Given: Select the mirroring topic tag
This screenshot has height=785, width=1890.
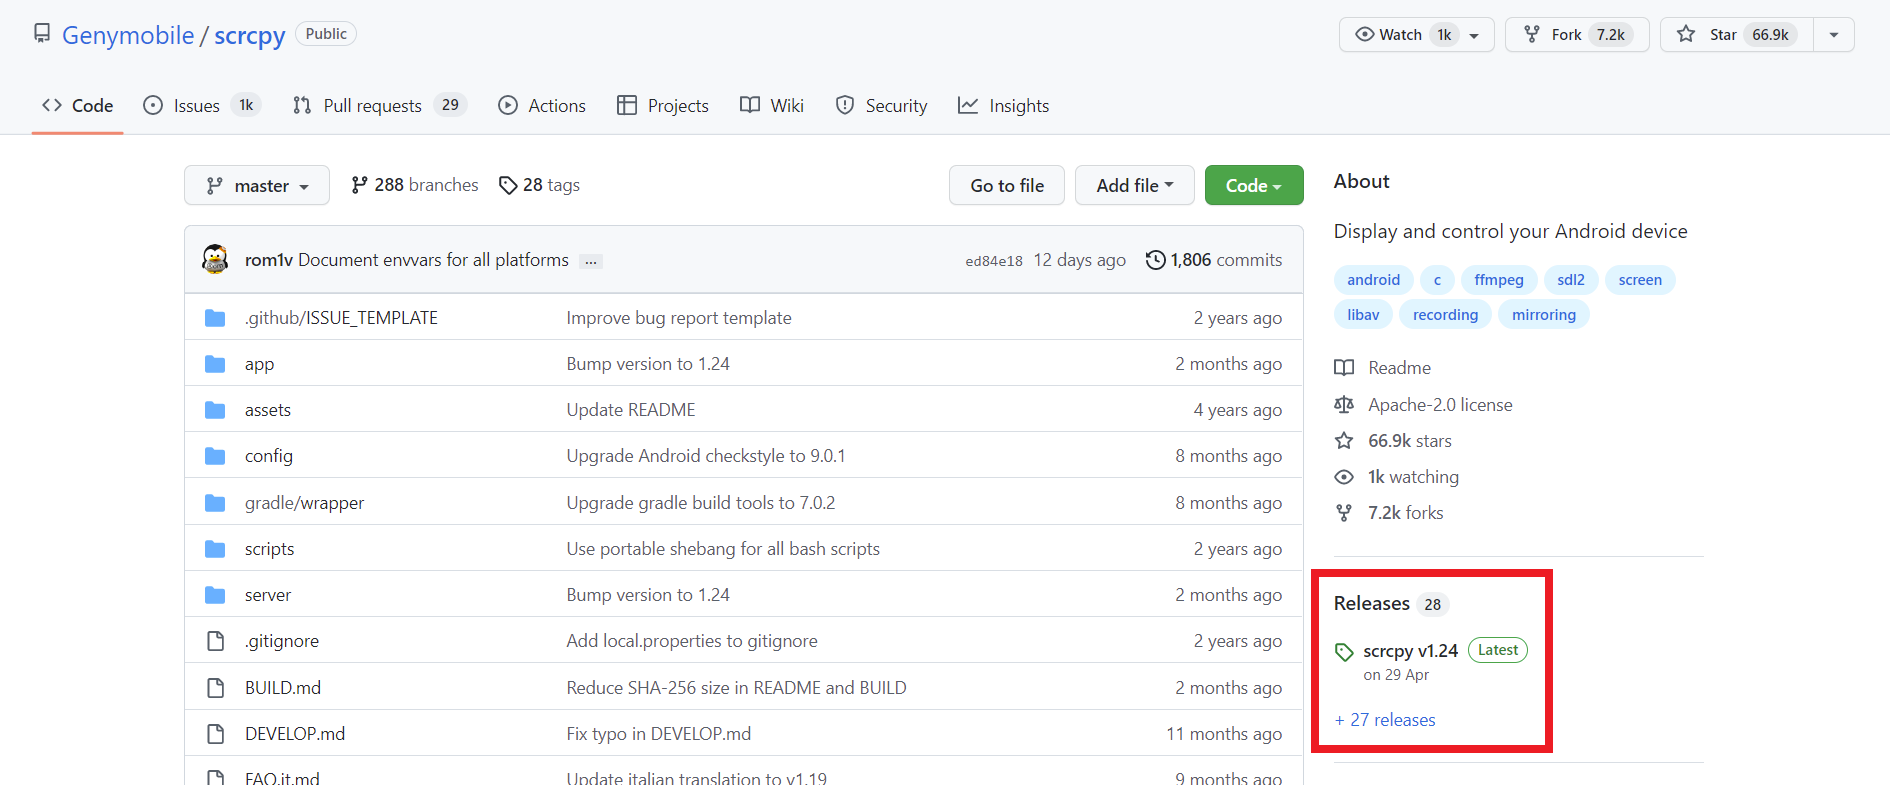Looking at the screenshot, I should tap(1543, 315).
